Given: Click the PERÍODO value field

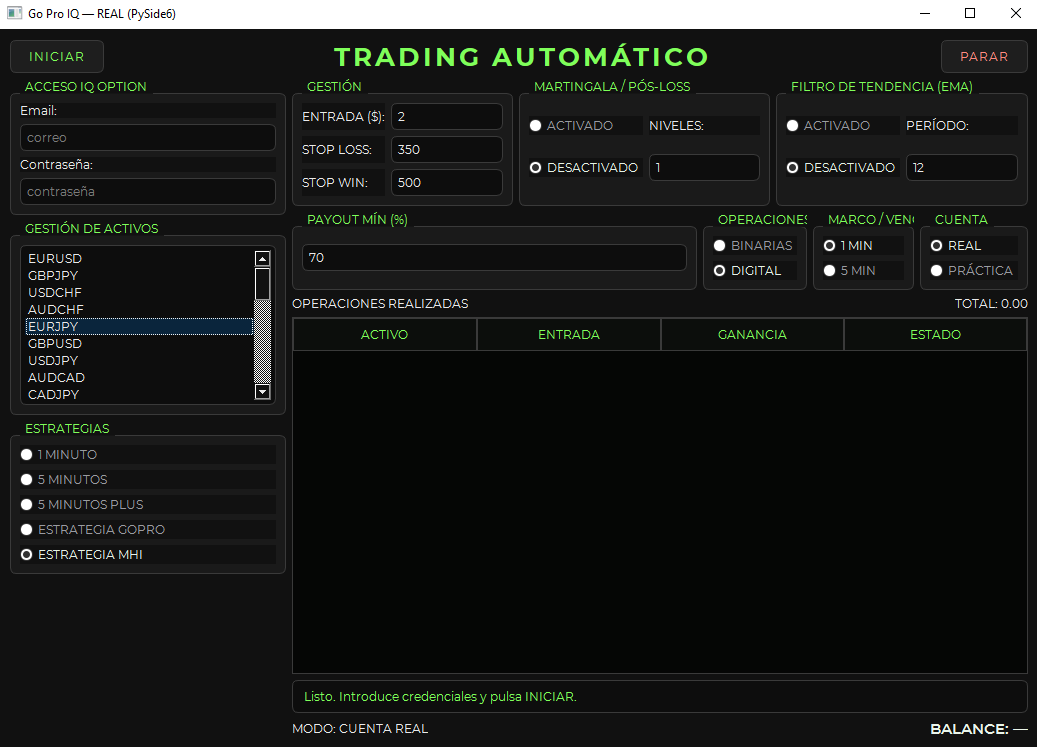Looking at the screenshot, I should [962, 168].
